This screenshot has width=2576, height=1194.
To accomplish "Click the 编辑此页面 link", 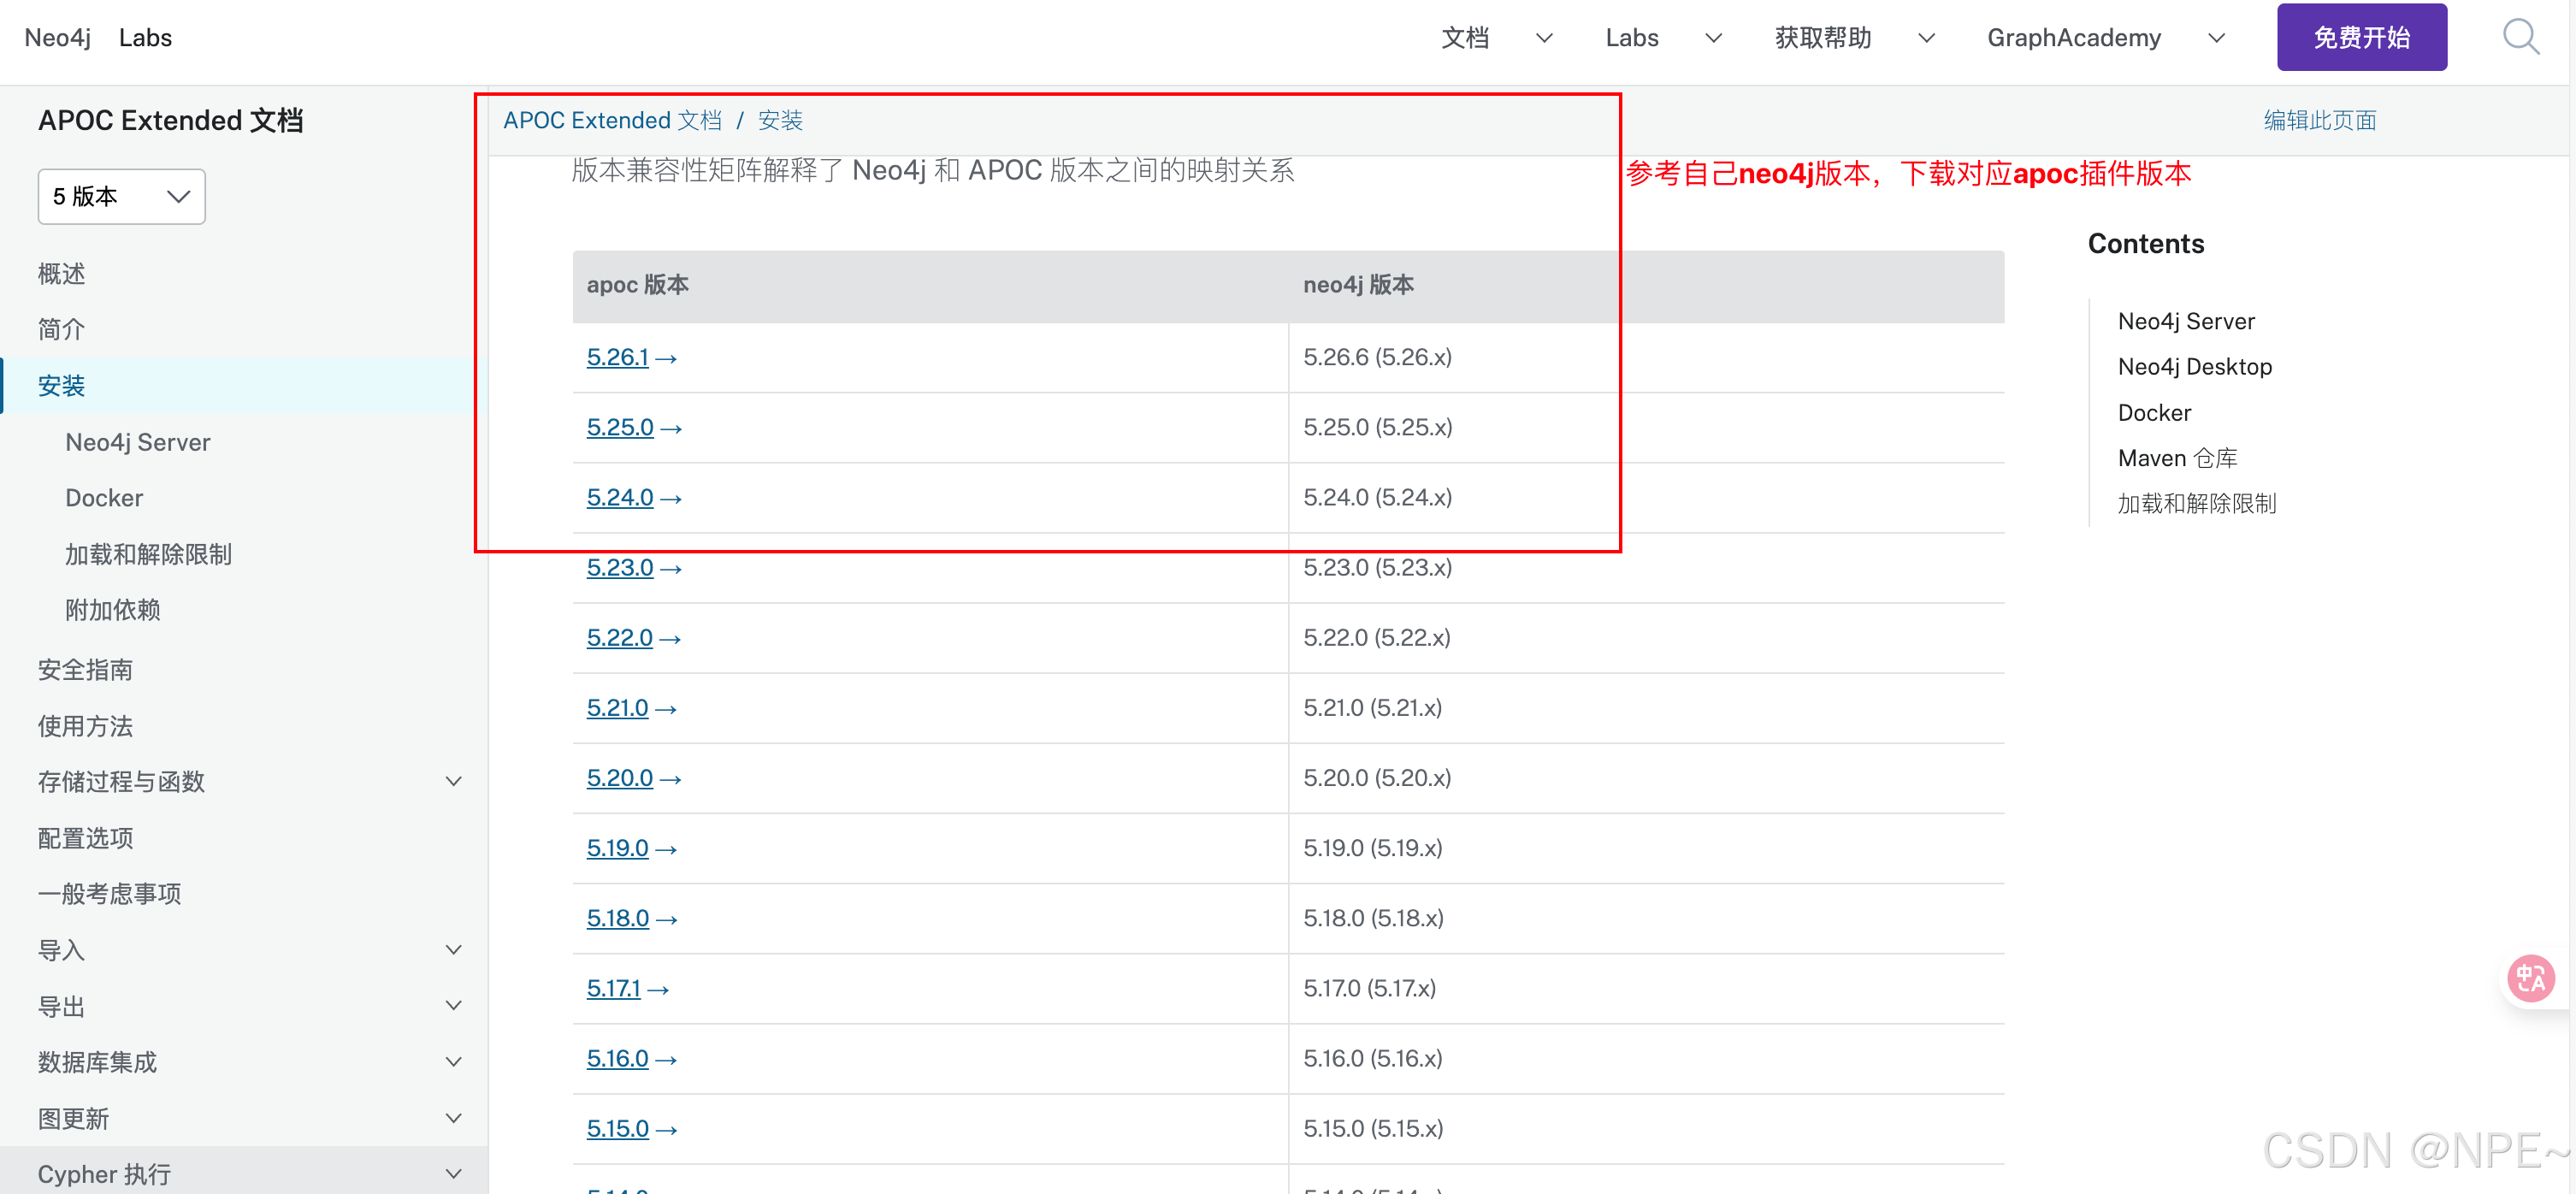I will [x=2319, y=120].
